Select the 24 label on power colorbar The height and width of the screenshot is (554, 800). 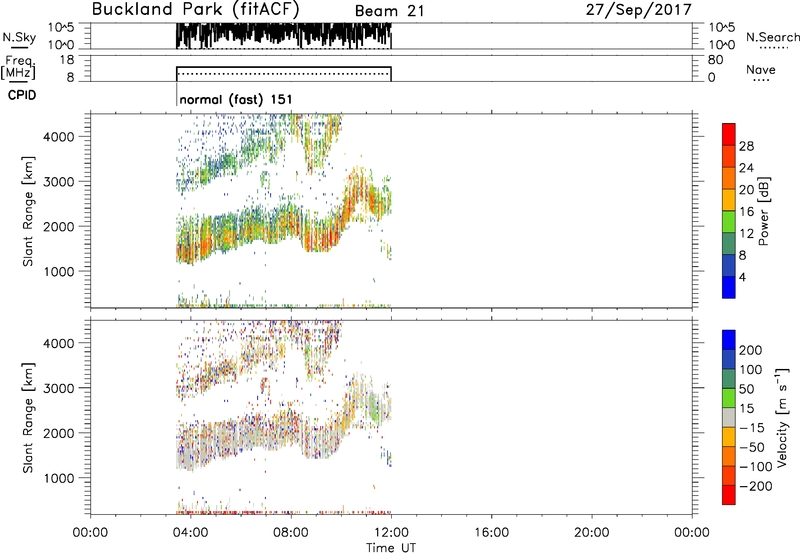746,168
